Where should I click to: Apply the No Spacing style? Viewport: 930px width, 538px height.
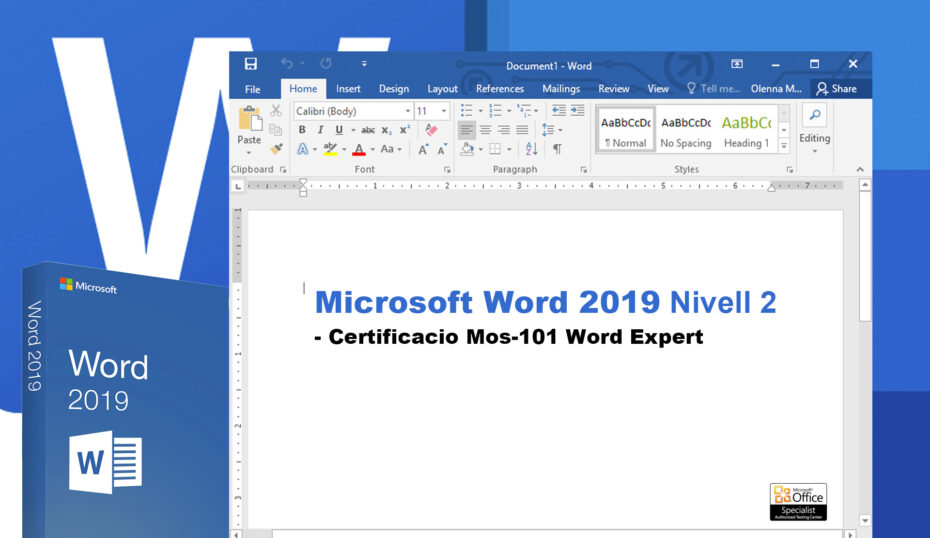(686, 130)
